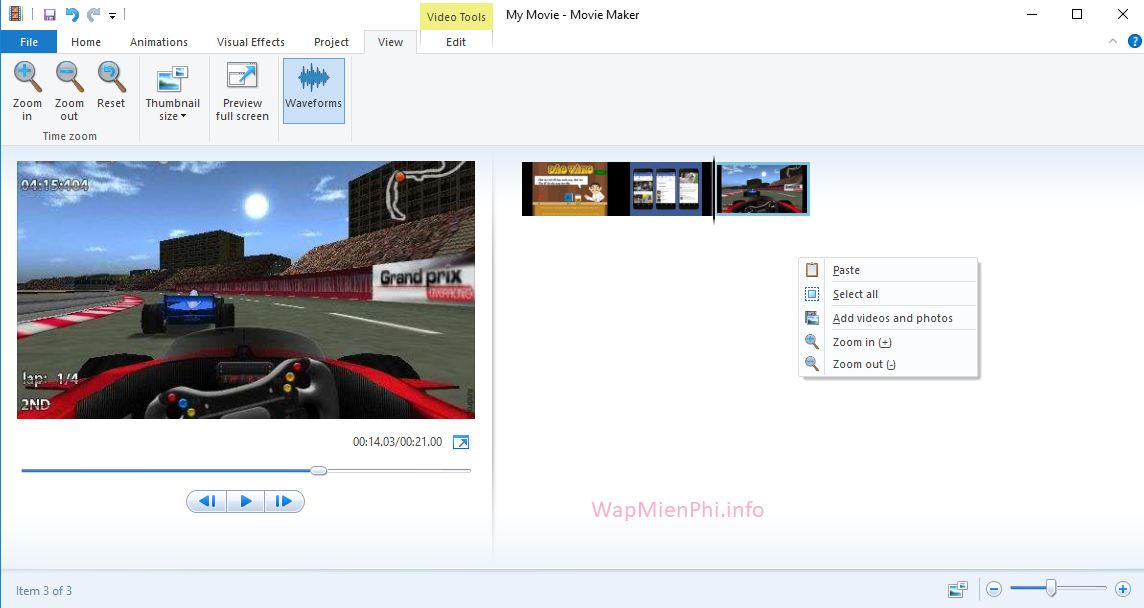The height and width of the screenshot is (608, 1144).
Task: Click the 00:14.03/00:21.00 timecode text
Action: click(398, 442)
